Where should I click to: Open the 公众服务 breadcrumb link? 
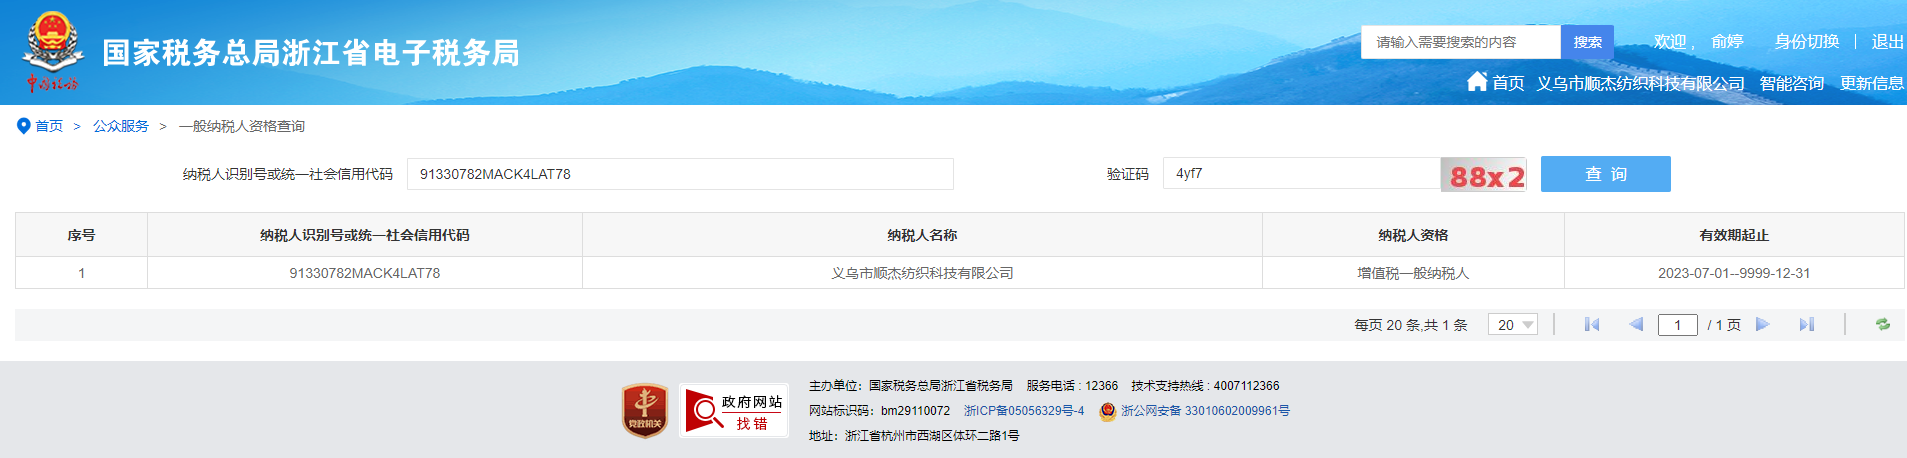tap(120, 126)
